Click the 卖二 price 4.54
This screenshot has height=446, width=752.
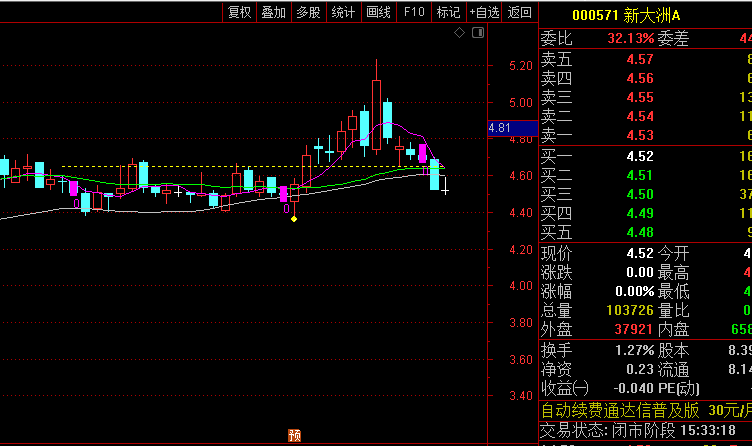pyautogui.click(x=640, y=117)
